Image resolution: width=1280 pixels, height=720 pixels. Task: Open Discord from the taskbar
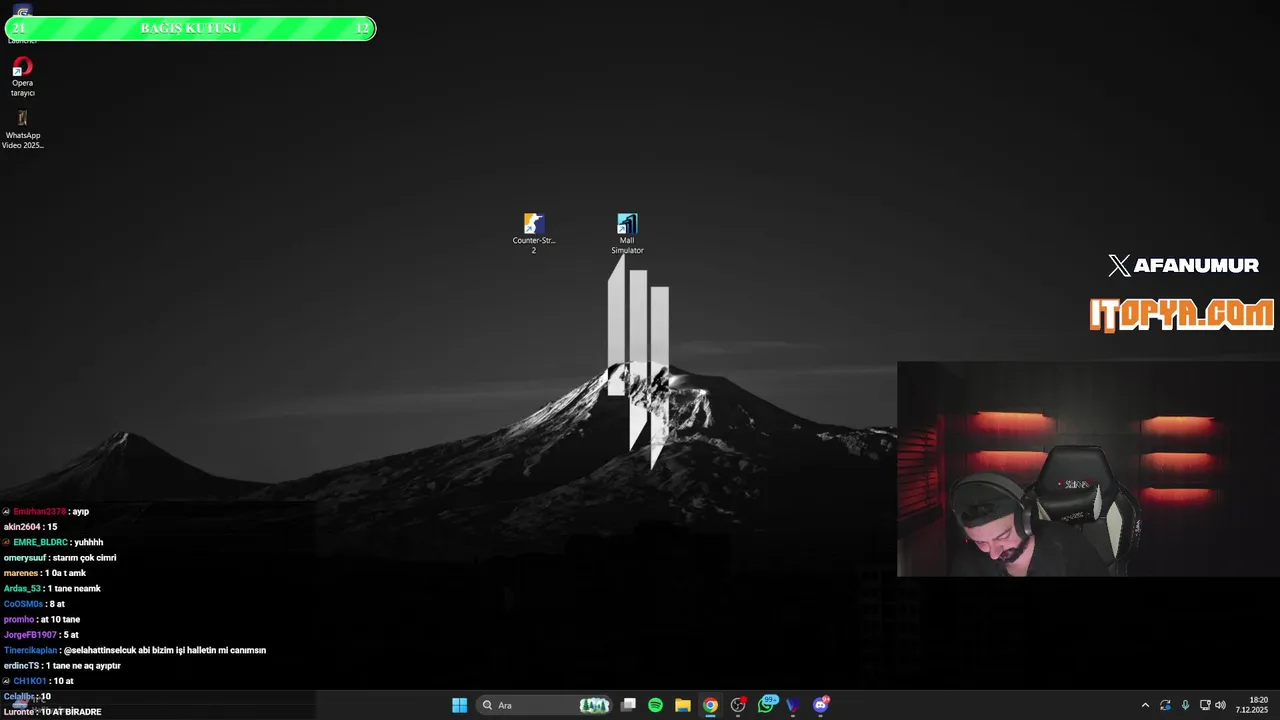click(x=821, y=705)
